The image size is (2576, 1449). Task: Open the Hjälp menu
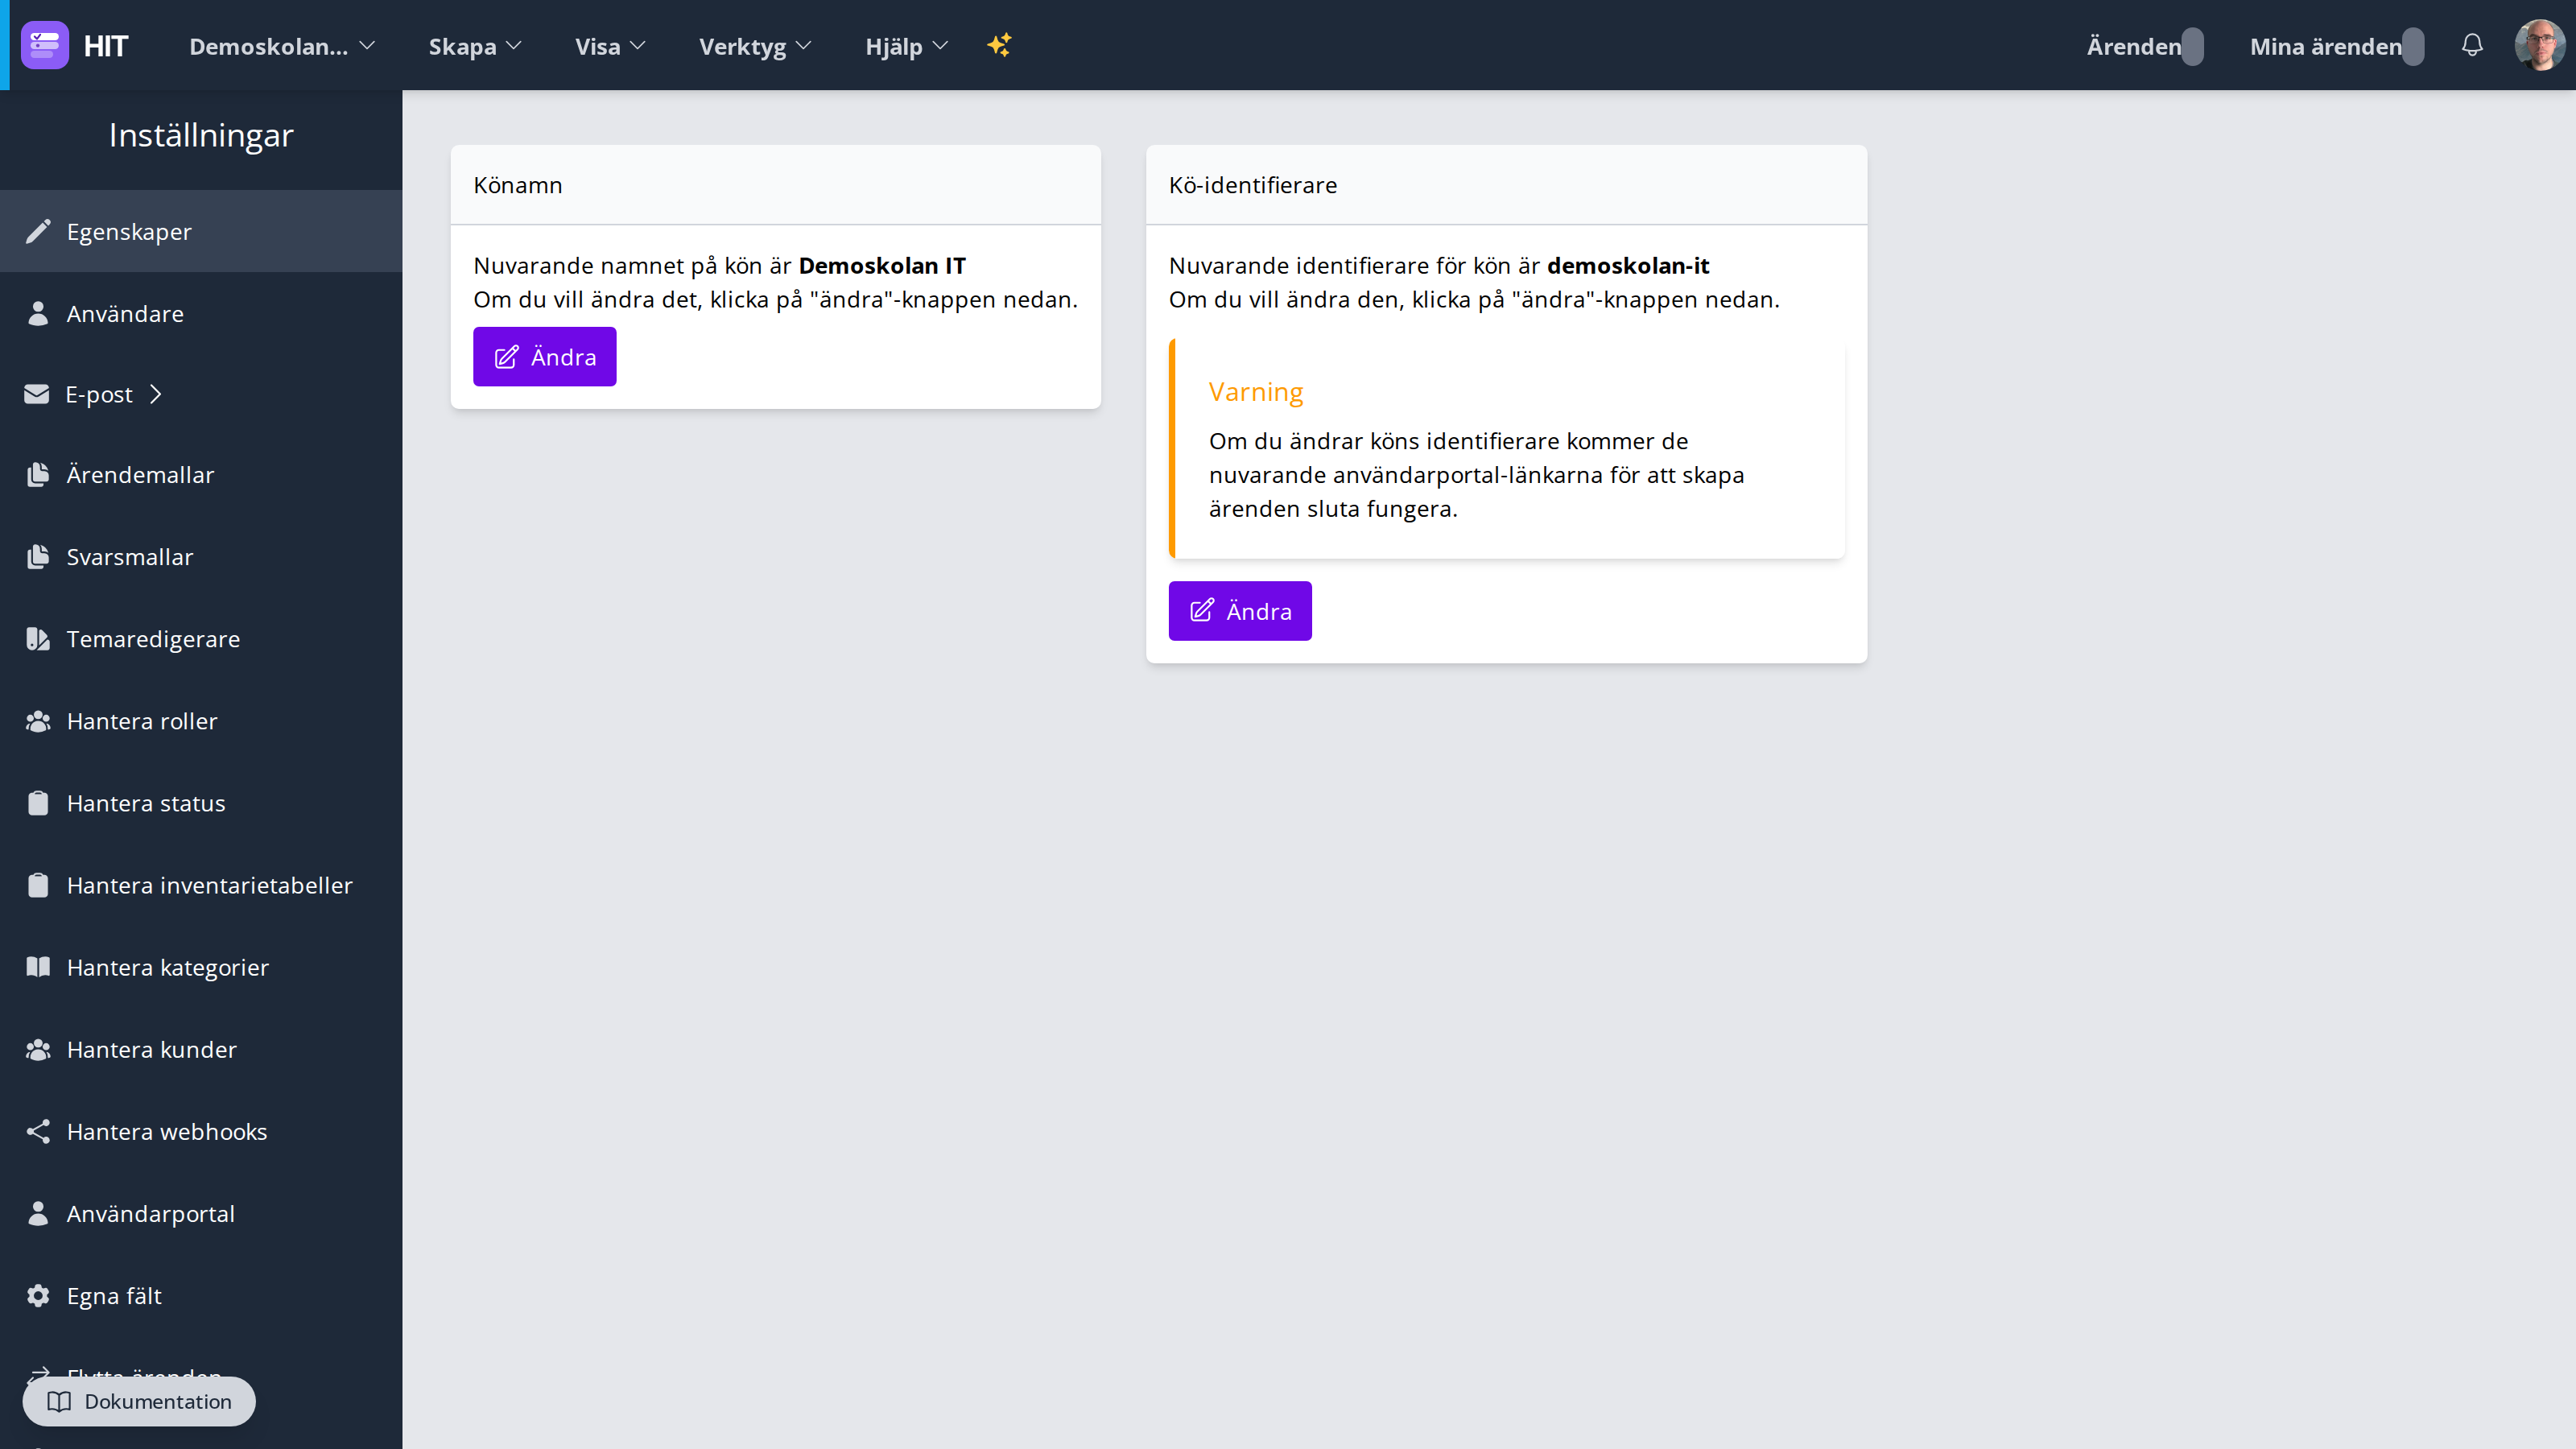pyautogui.click(x=906, y=46)
